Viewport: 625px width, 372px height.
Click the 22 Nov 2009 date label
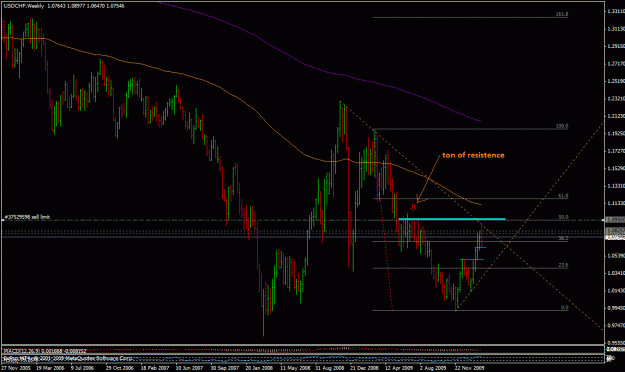[470, 368]
